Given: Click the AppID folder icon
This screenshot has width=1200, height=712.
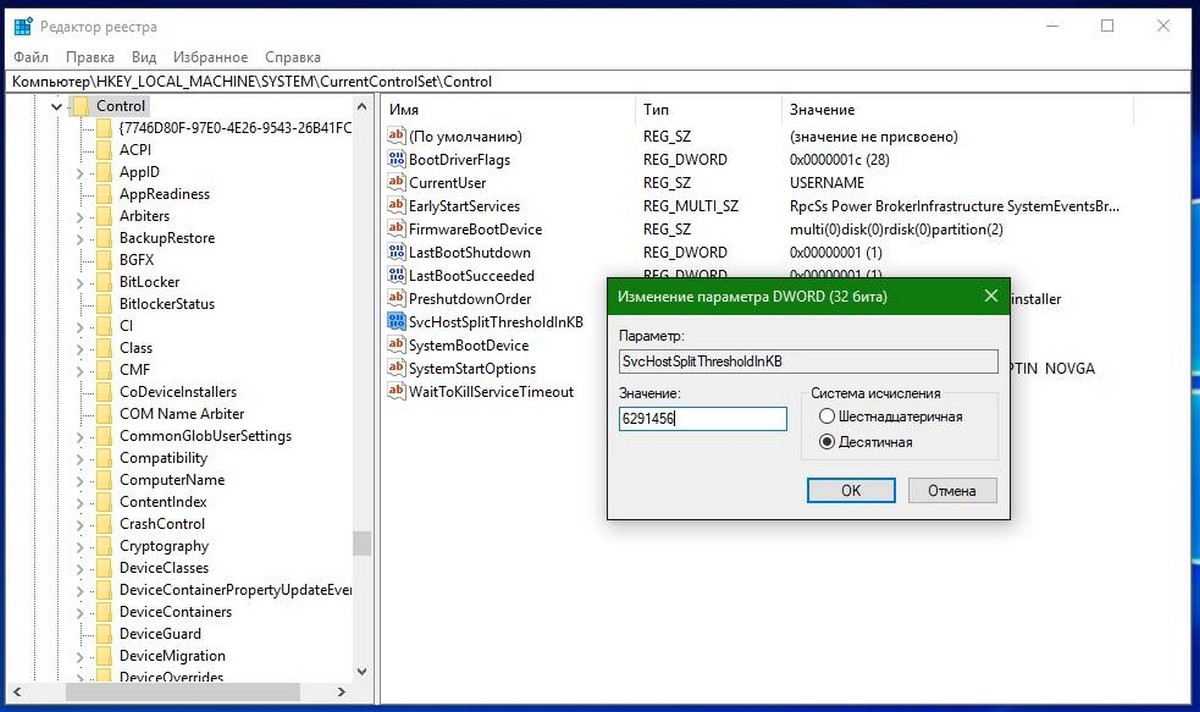Looking at the screenshot, I should coord(102,172).
